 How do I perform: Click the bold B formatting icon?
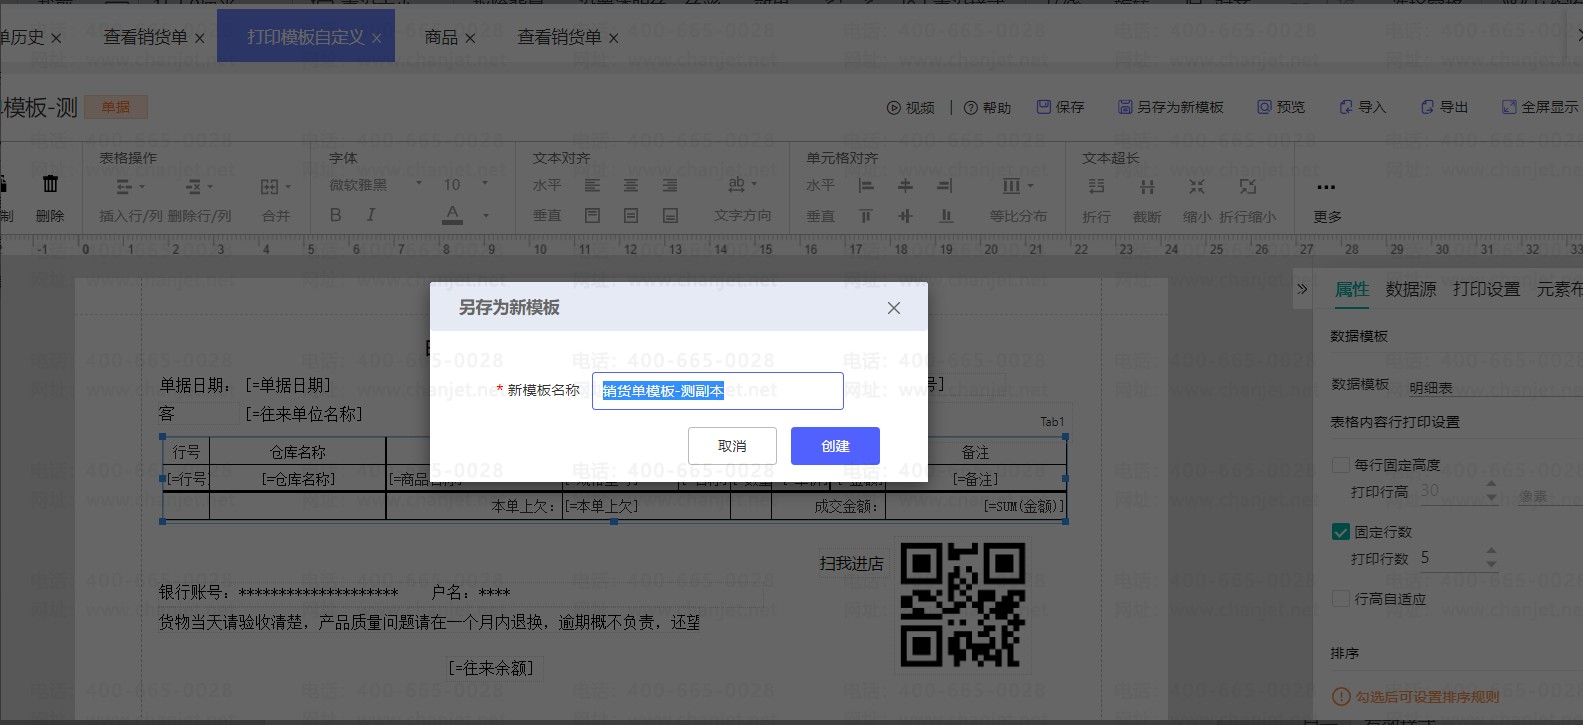(336, 215)
